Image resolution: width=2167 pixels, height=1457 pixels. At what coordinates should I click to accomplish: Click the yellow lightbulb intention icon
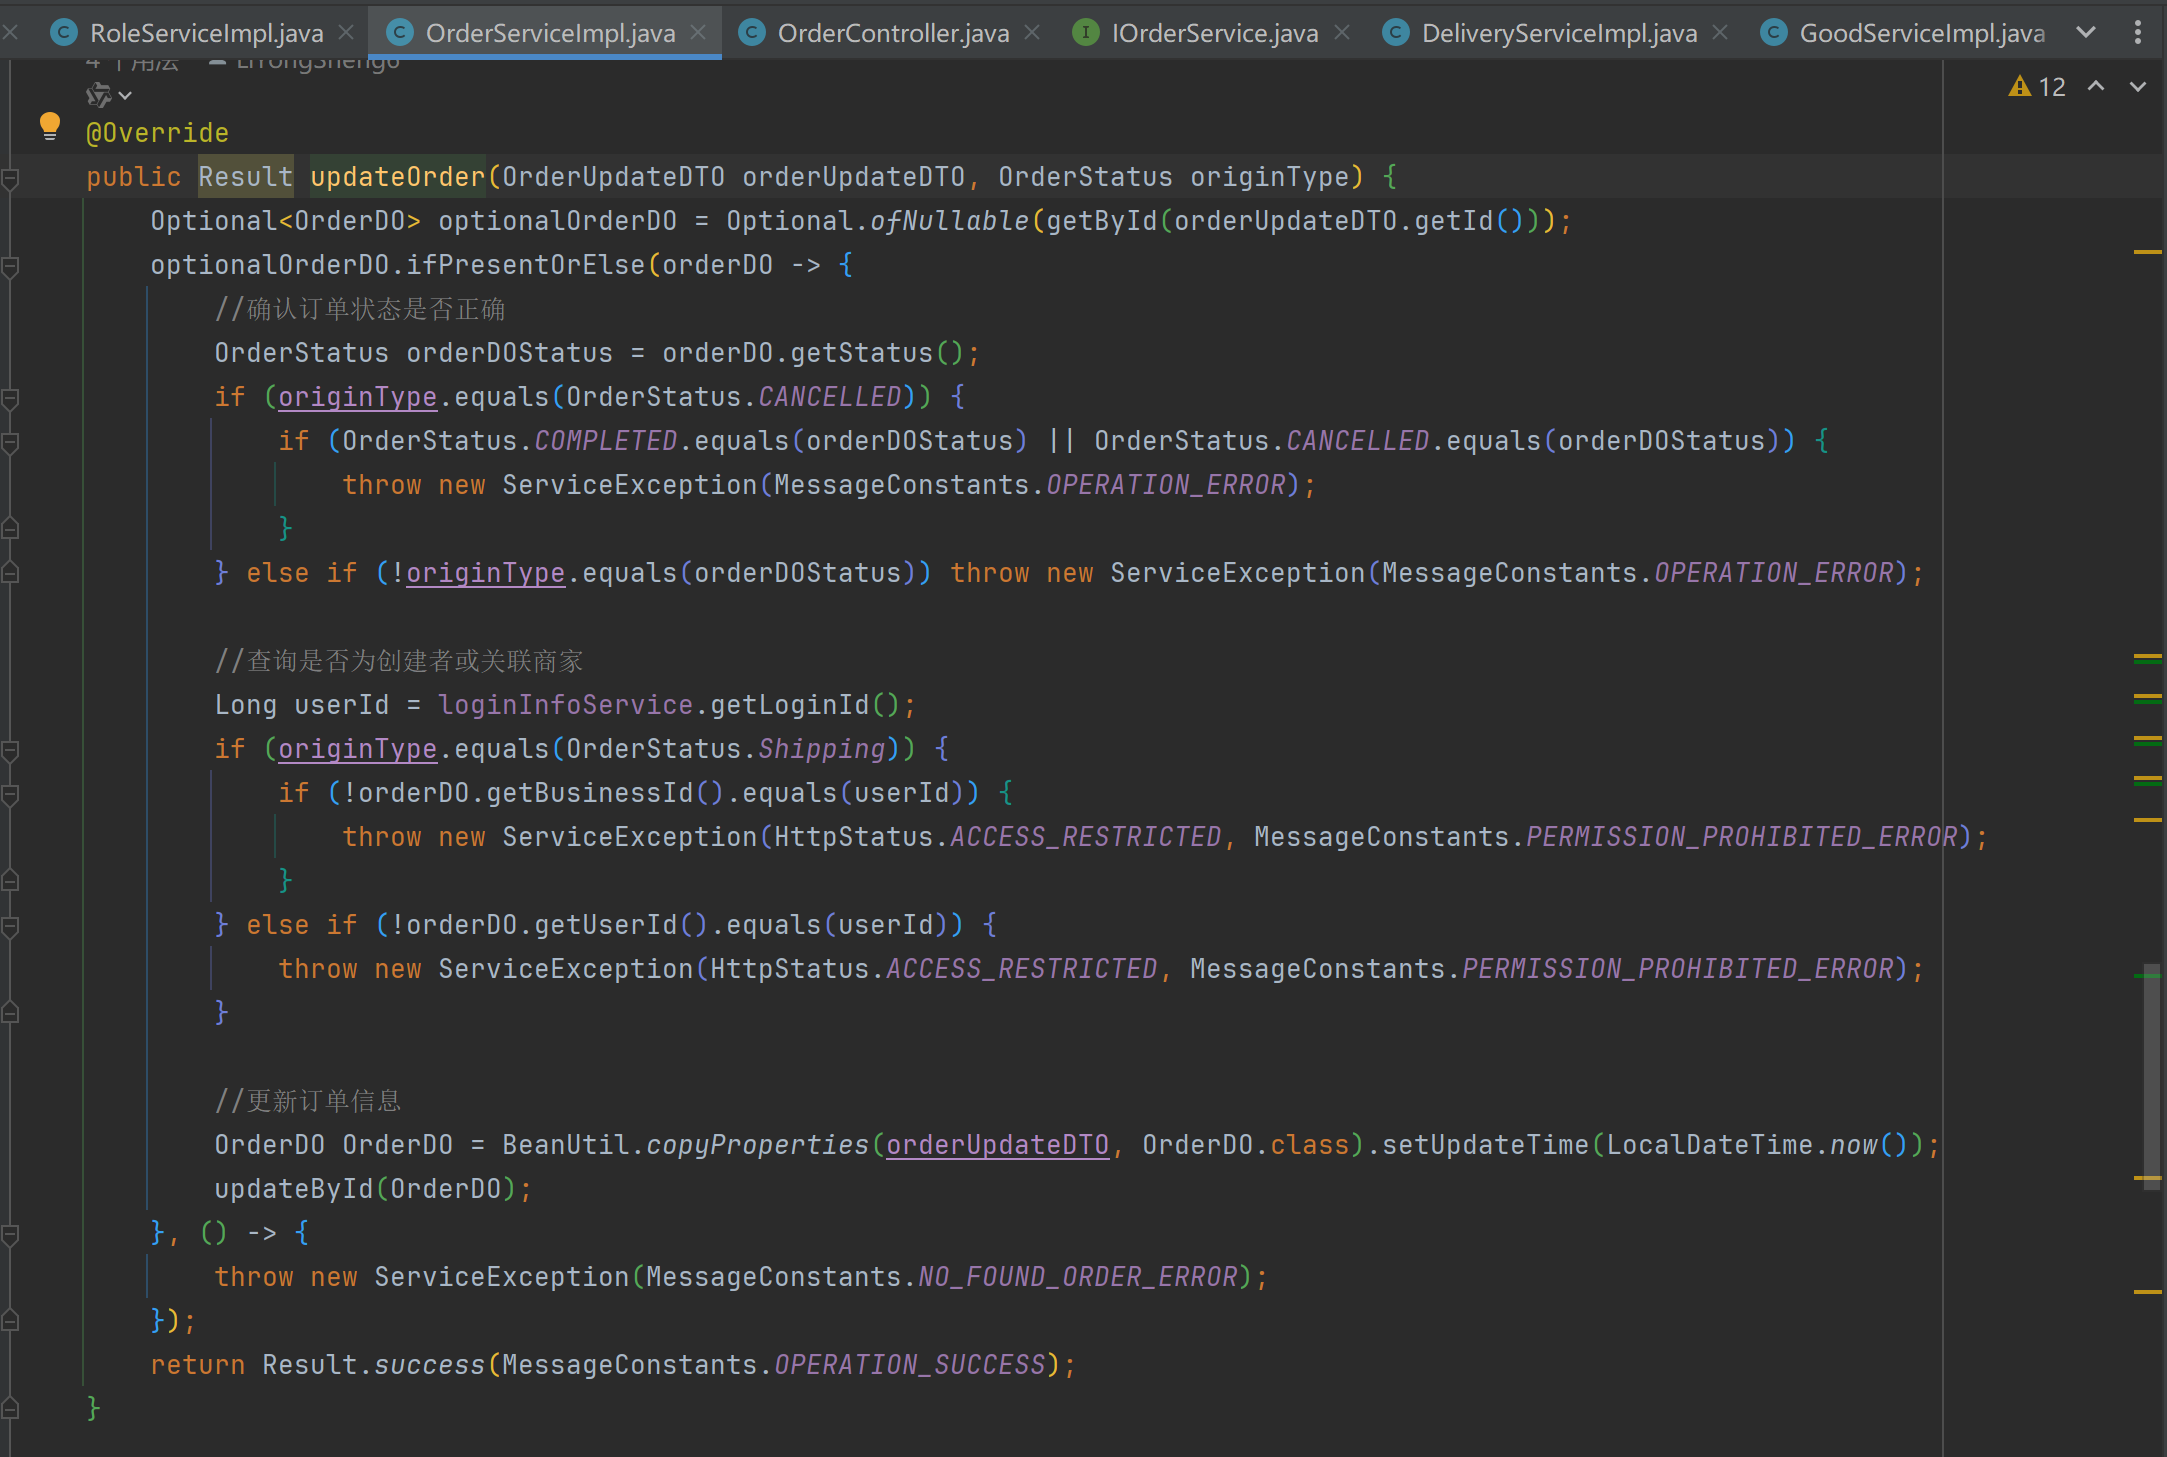pos(49,126)
